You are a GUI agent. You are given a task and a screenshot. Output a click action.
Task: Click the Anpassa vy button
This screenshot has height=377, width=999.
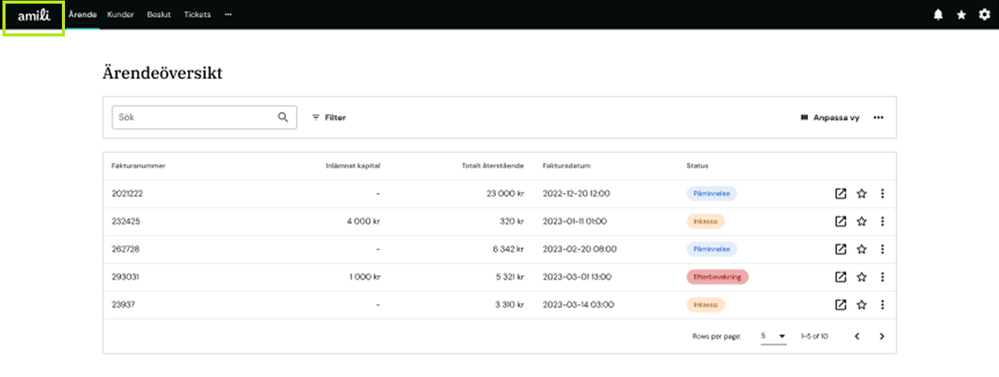[830, 118]
